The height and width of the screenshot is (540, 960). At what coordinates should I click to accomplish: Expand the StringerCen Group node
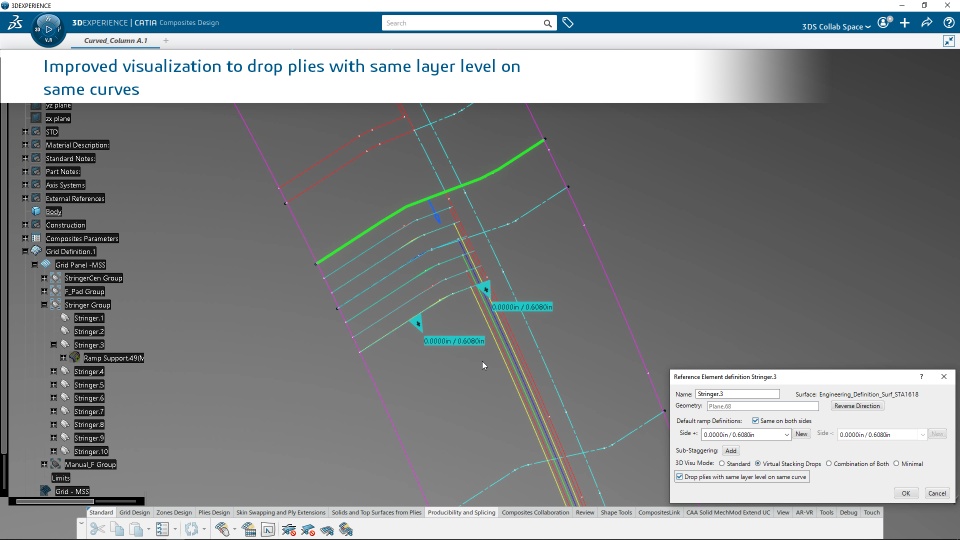[44, 278]
